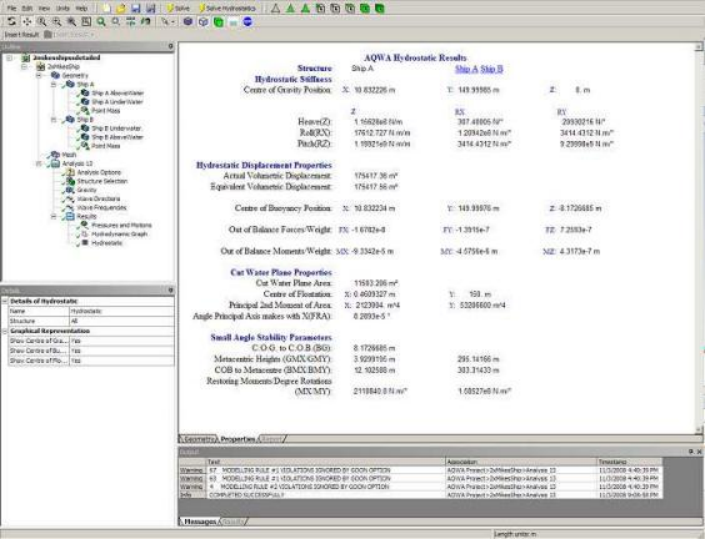Switch to the Messages tab
The height and width of the screenshot is (539, 705).
coord(200,521)
